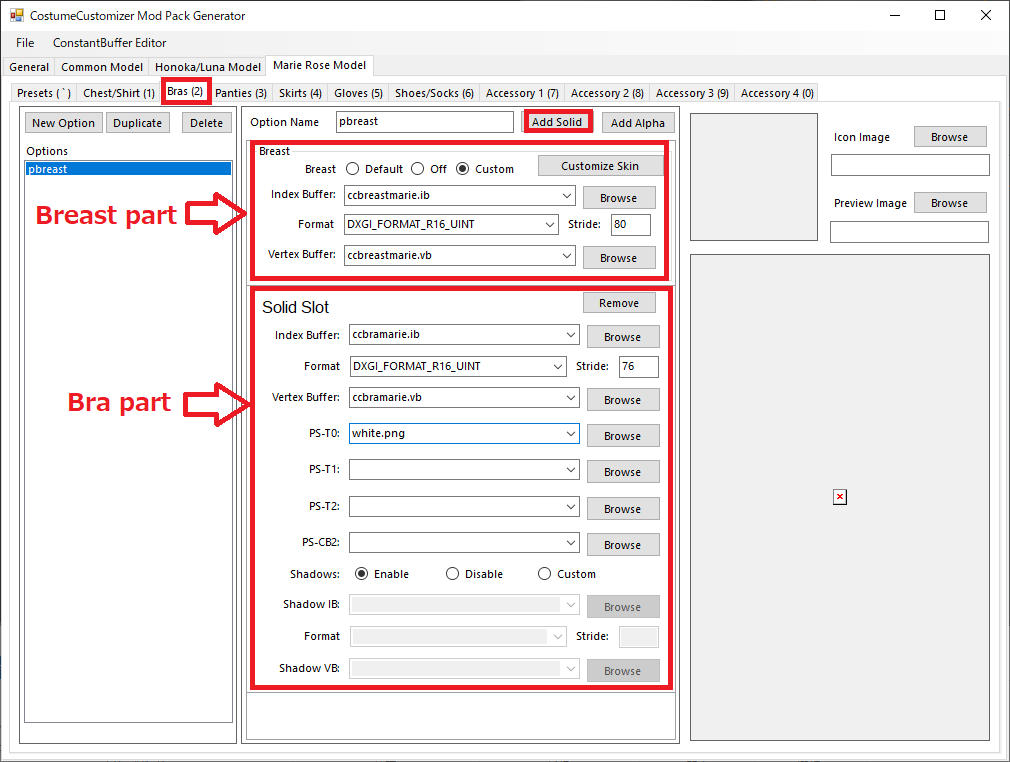Viewport: 1010px width, 762px height.
Task: Click the Add Solid button
Action: pos(557,122)
